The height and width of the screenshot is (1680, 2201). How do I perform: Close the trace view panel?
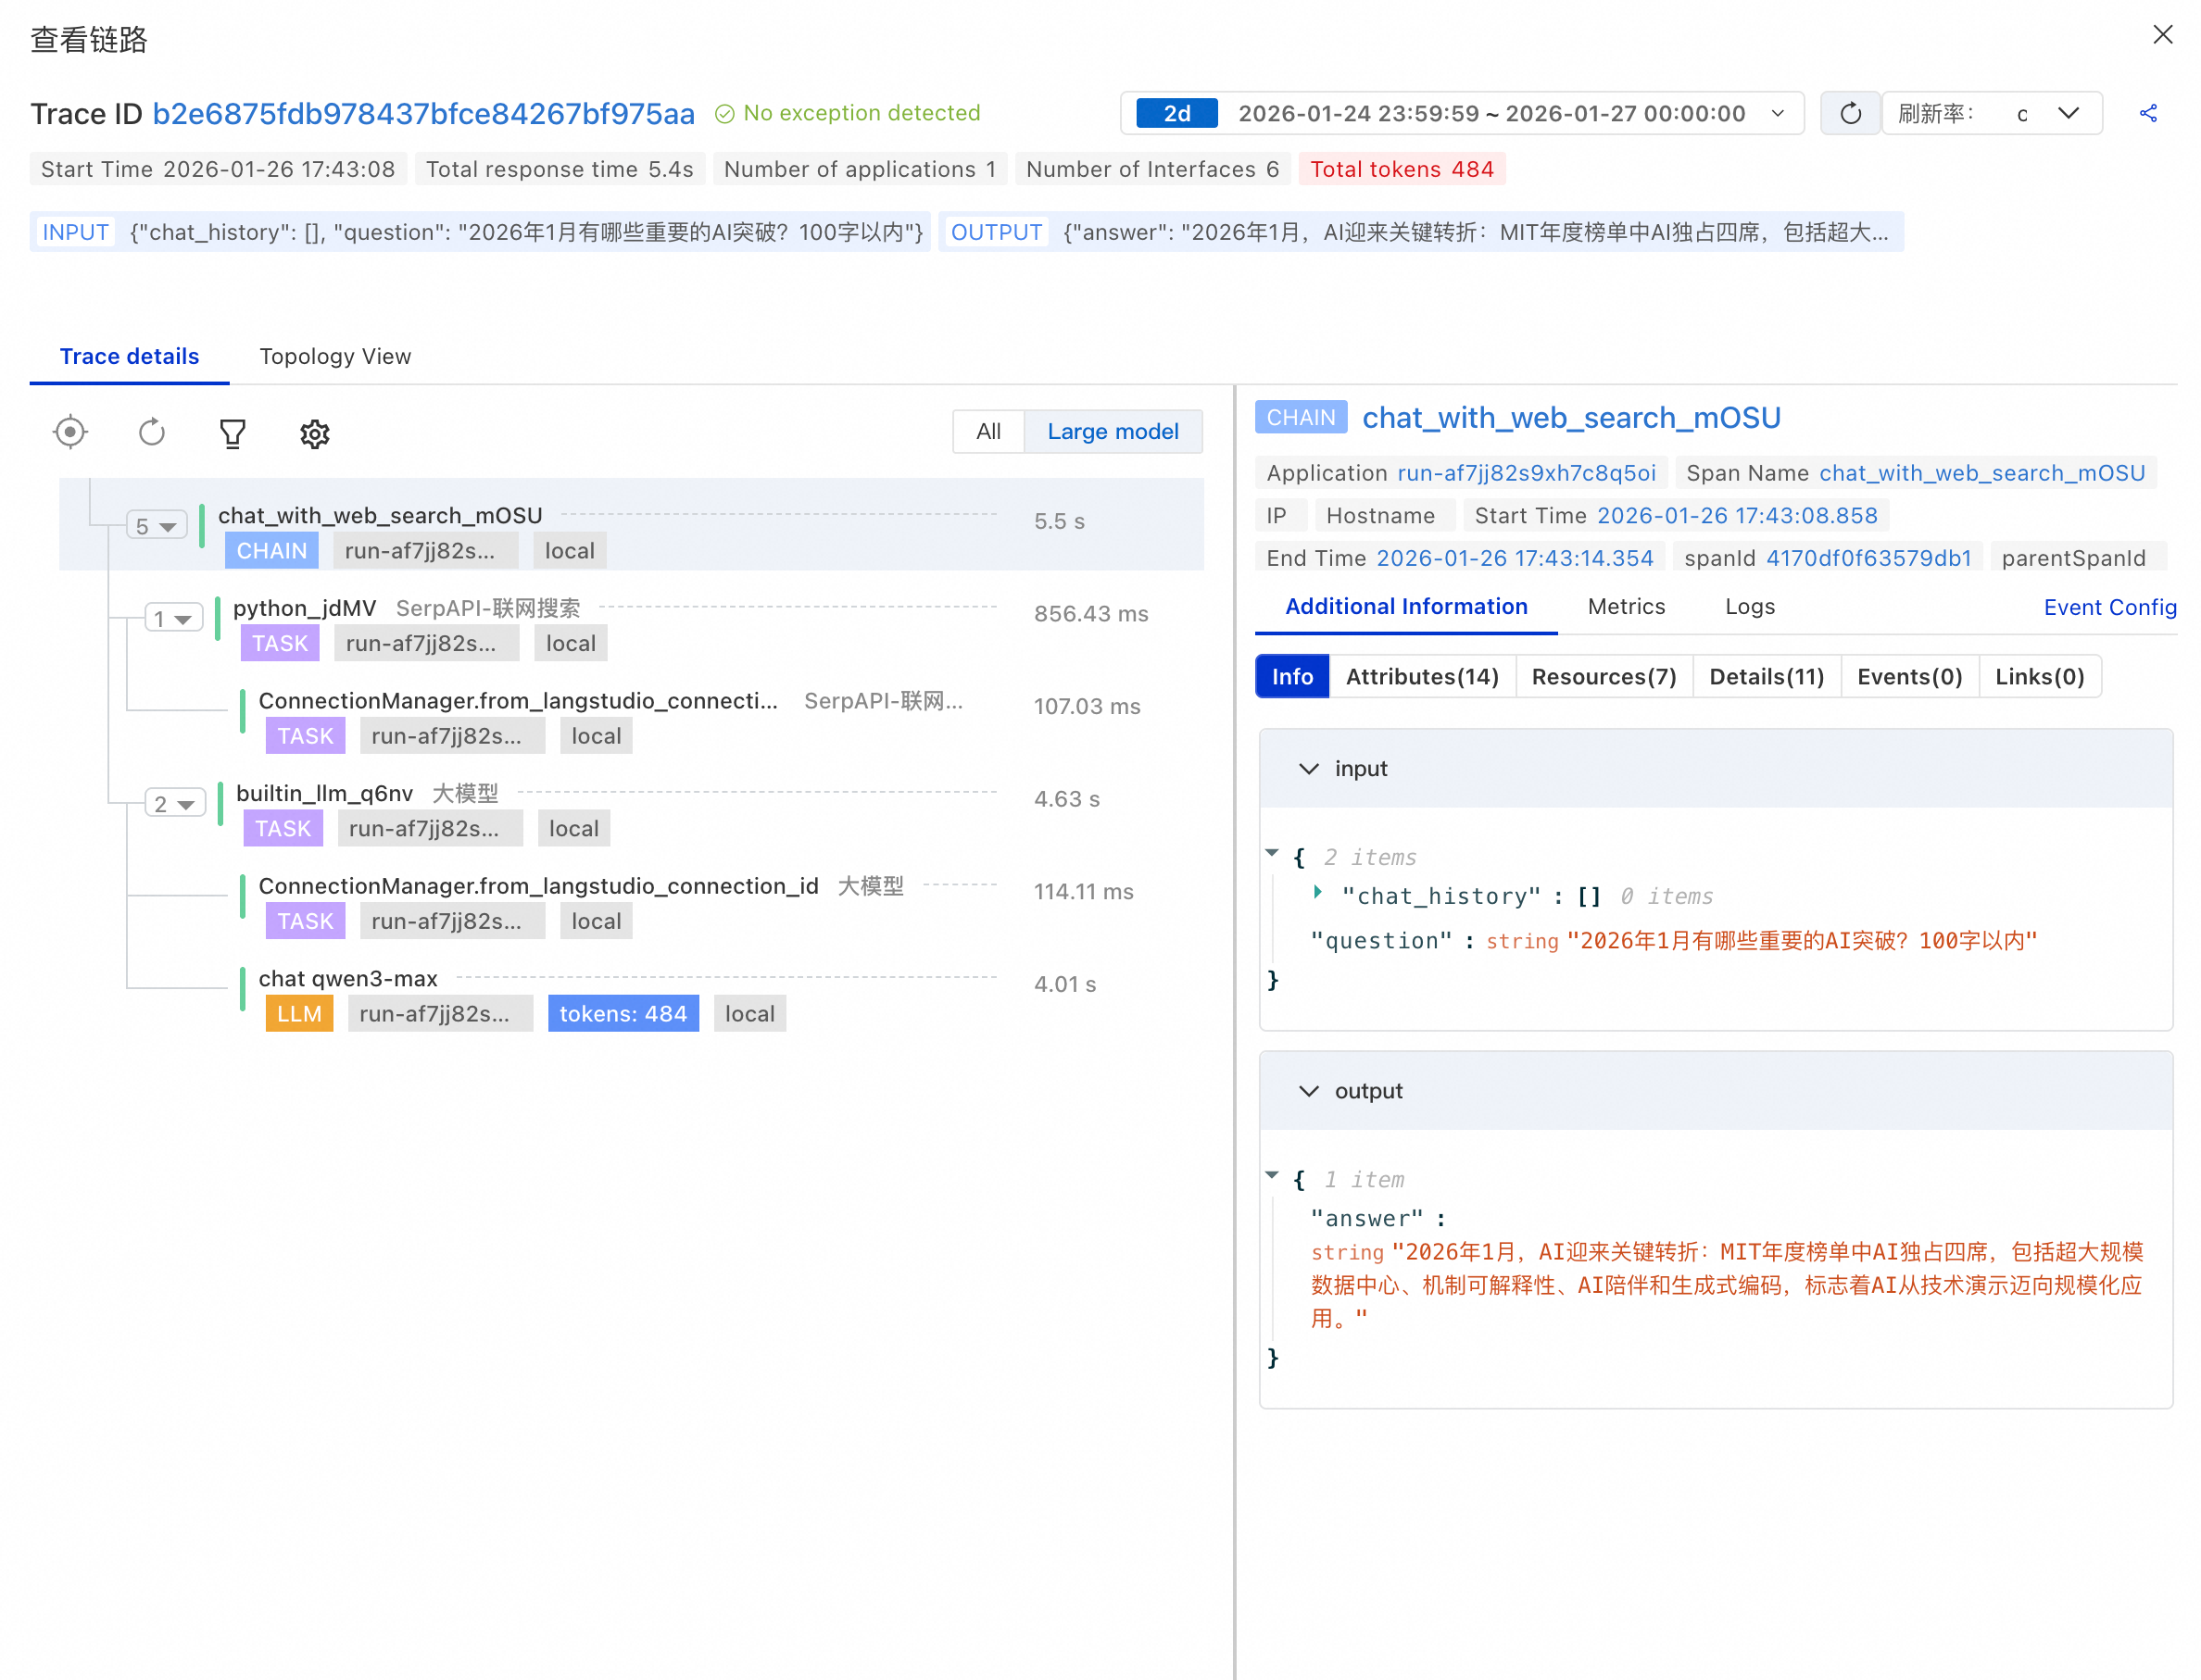[2162, 35]
